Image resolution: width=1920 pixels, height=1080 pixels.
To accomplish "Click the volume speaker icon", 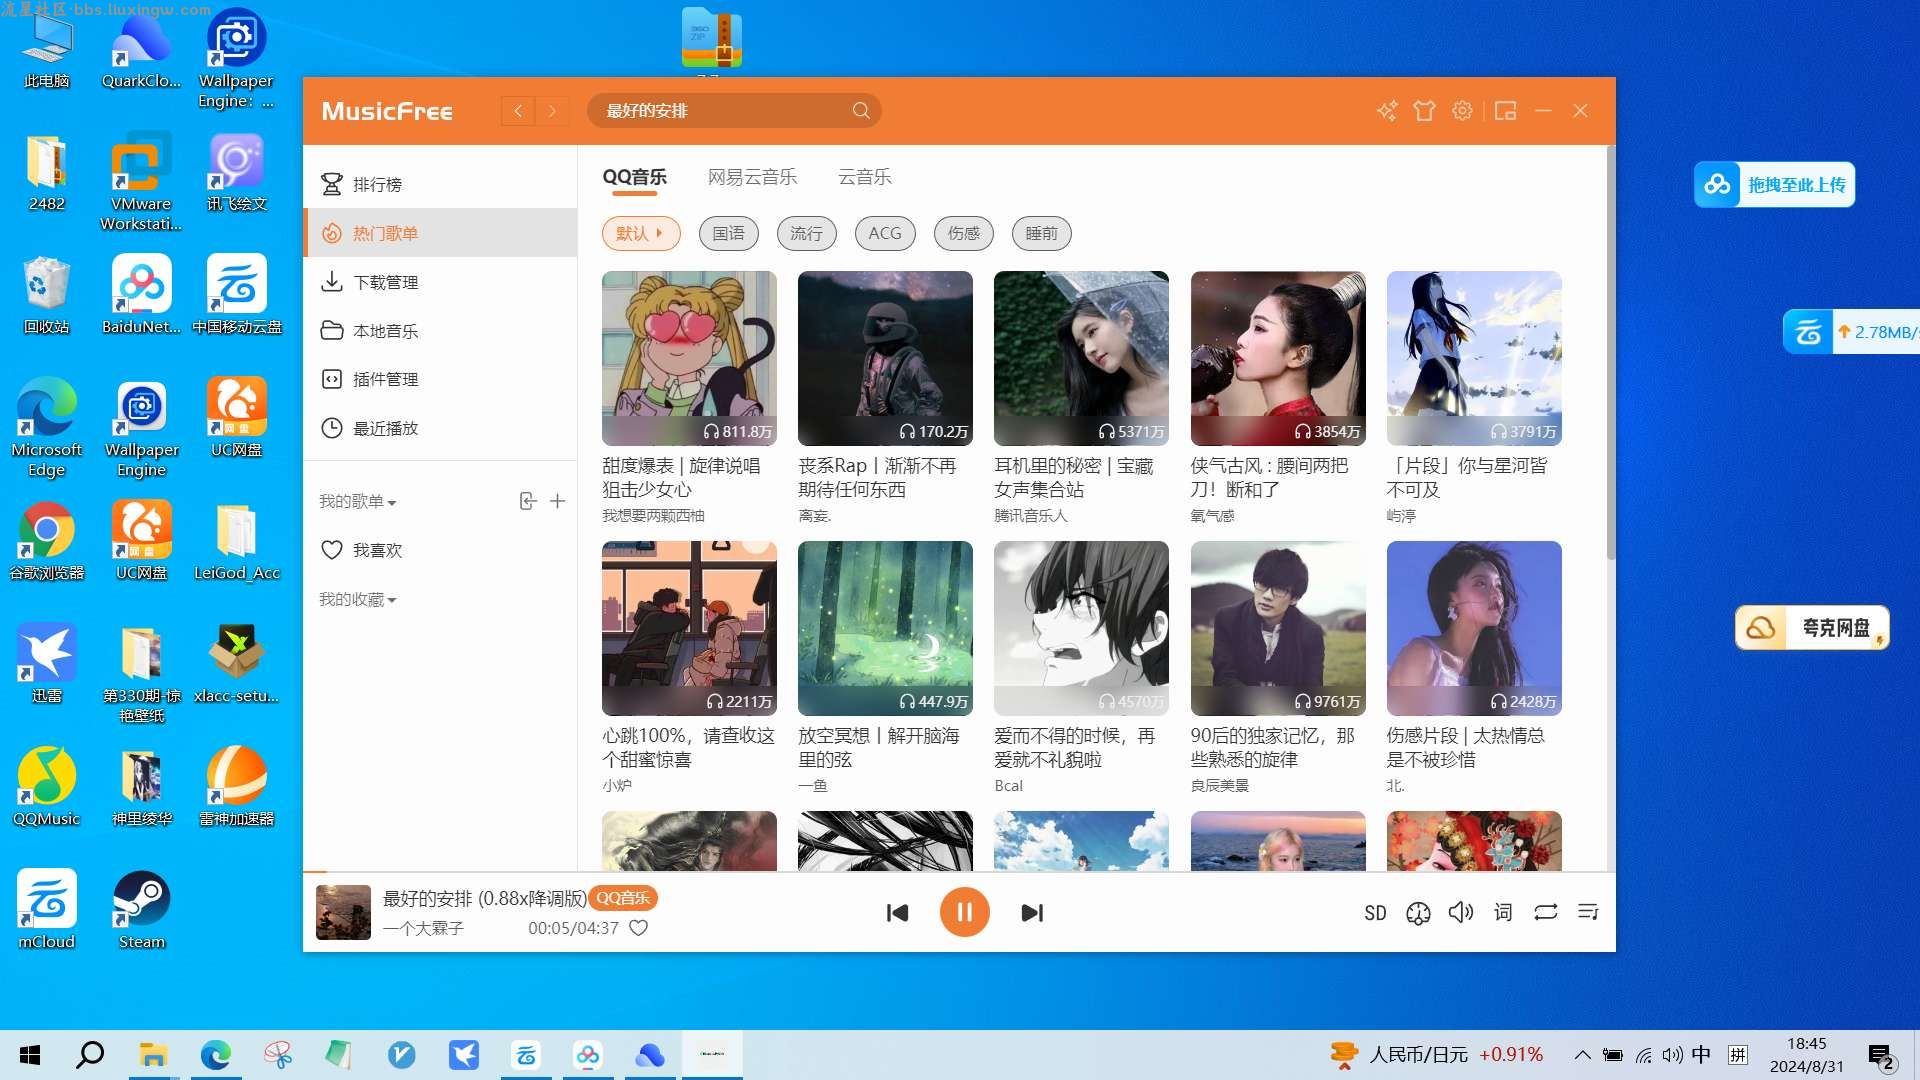I will pyautogui.click(x=1461, y=912).
